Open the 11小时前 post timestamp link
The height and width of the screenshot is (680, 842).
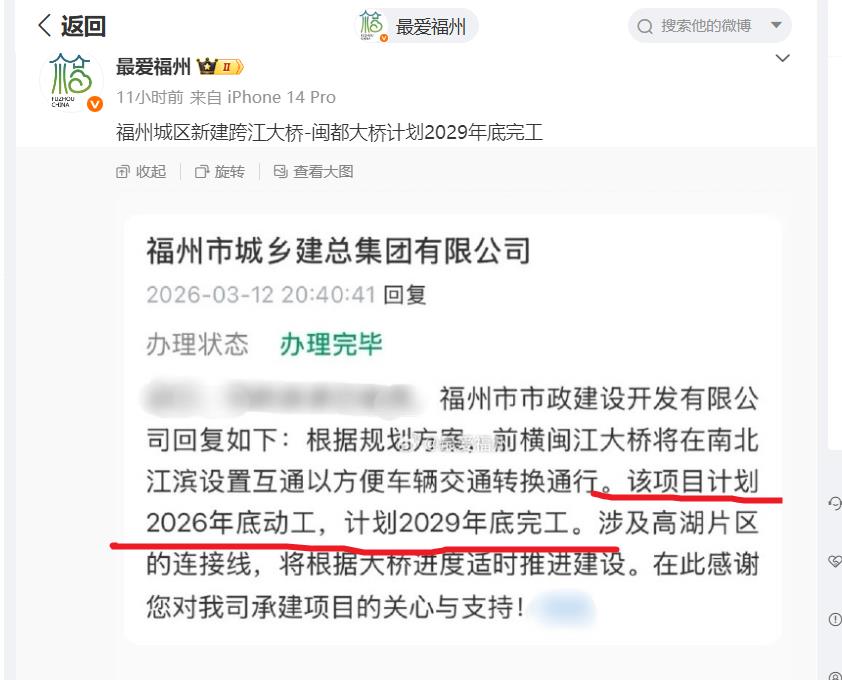[150, 97]
